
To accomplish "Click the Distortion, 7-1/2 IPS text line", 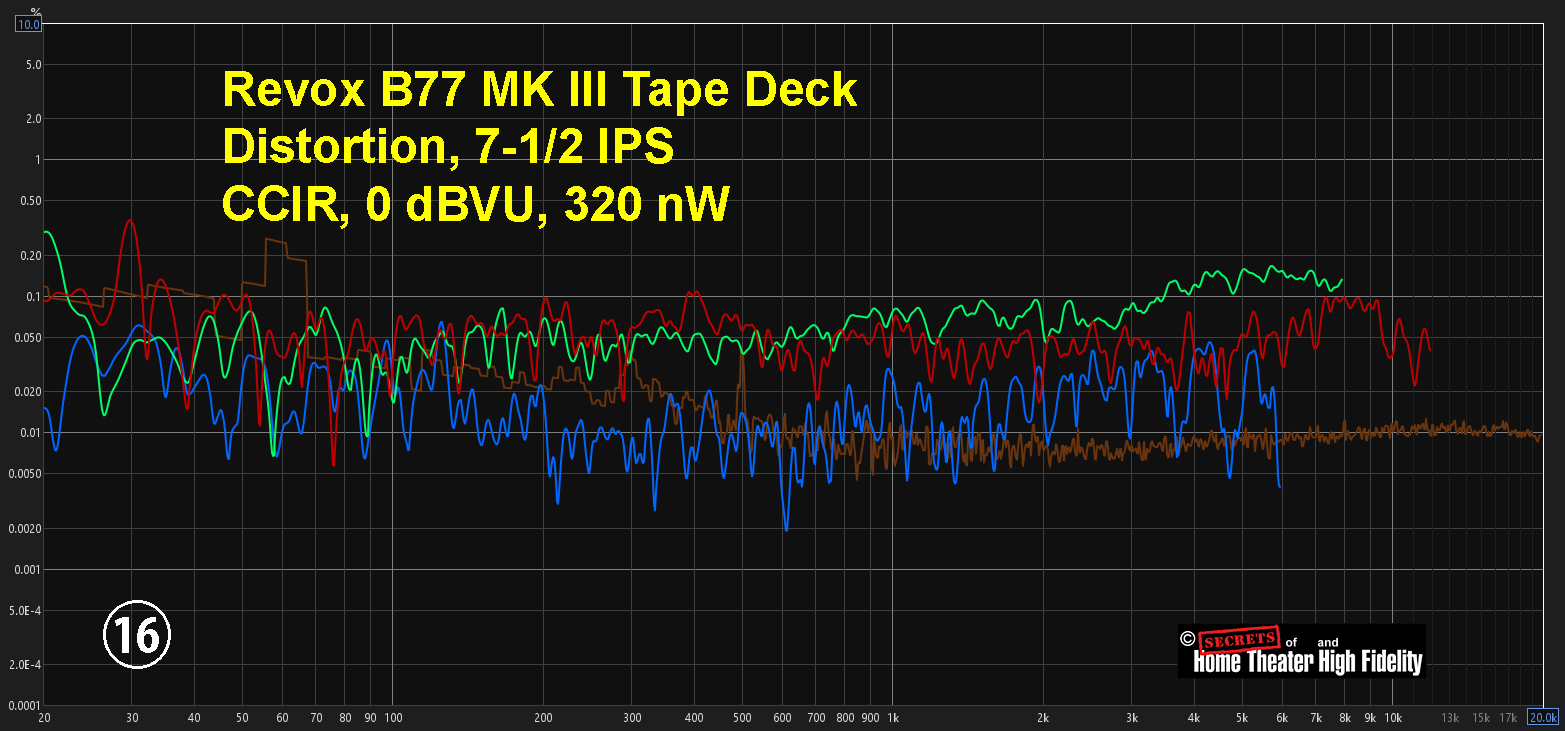I will (448, 147).
